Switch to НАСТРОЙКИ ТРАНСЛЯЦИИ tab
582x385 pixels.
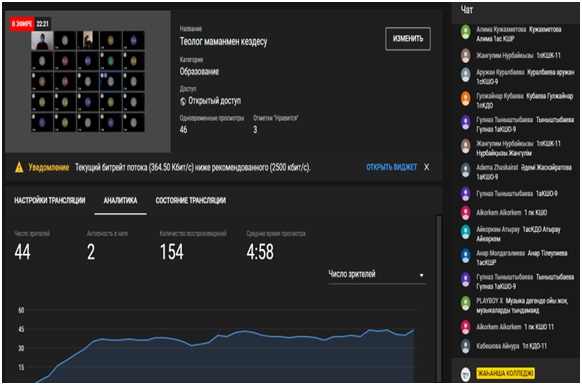coord(50,201)
